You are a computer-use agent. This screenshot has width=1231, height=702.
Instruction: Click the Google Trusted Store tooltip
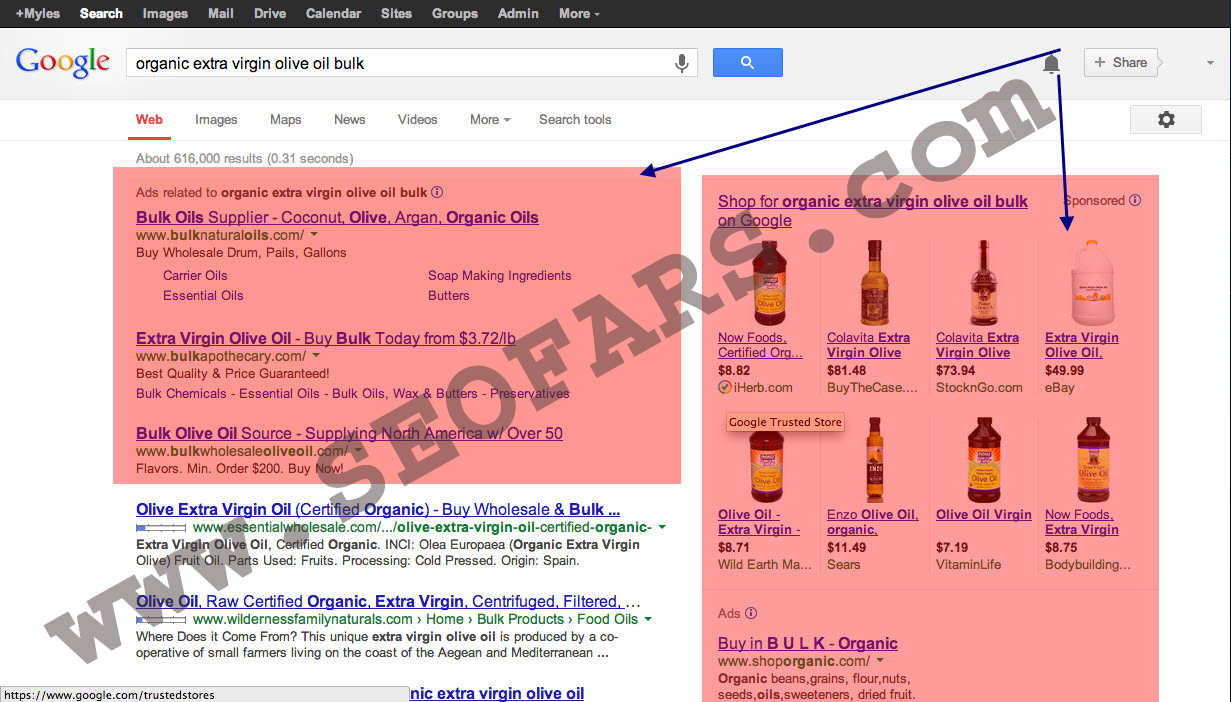tap(785, 422)
